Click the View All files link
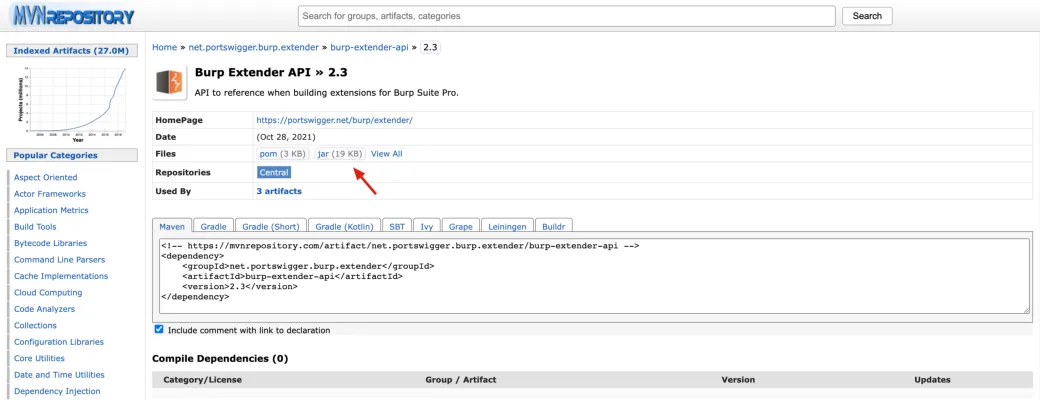The width and height of the screenshot is (1040, 400). click(x=387, y=154)
